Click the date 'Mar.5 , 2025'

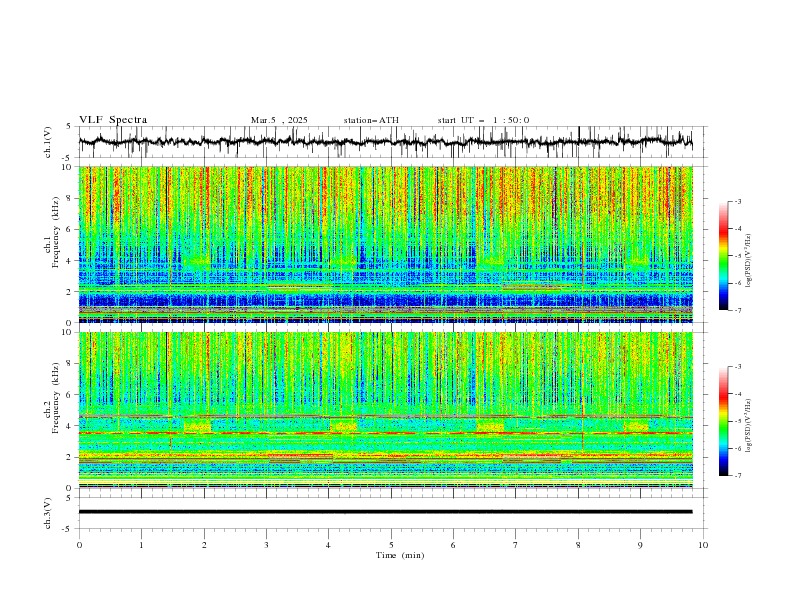point(279,120)
